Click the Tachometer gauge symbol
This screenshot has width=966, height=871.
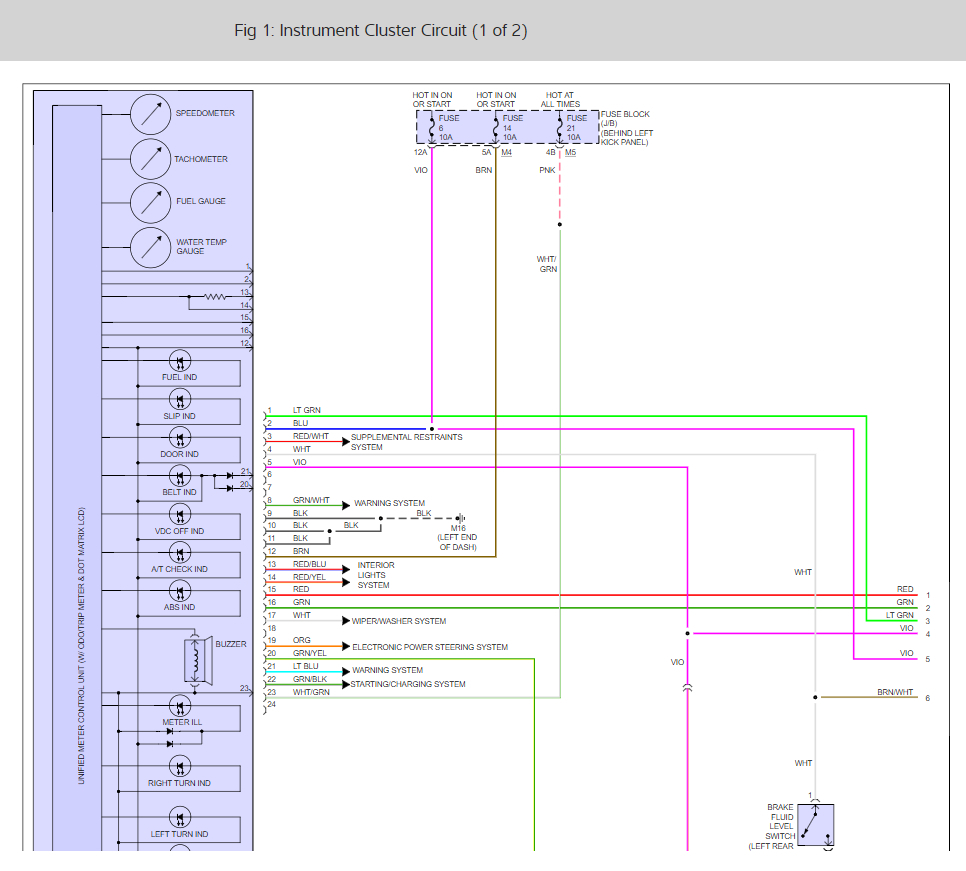coord(150,159)
